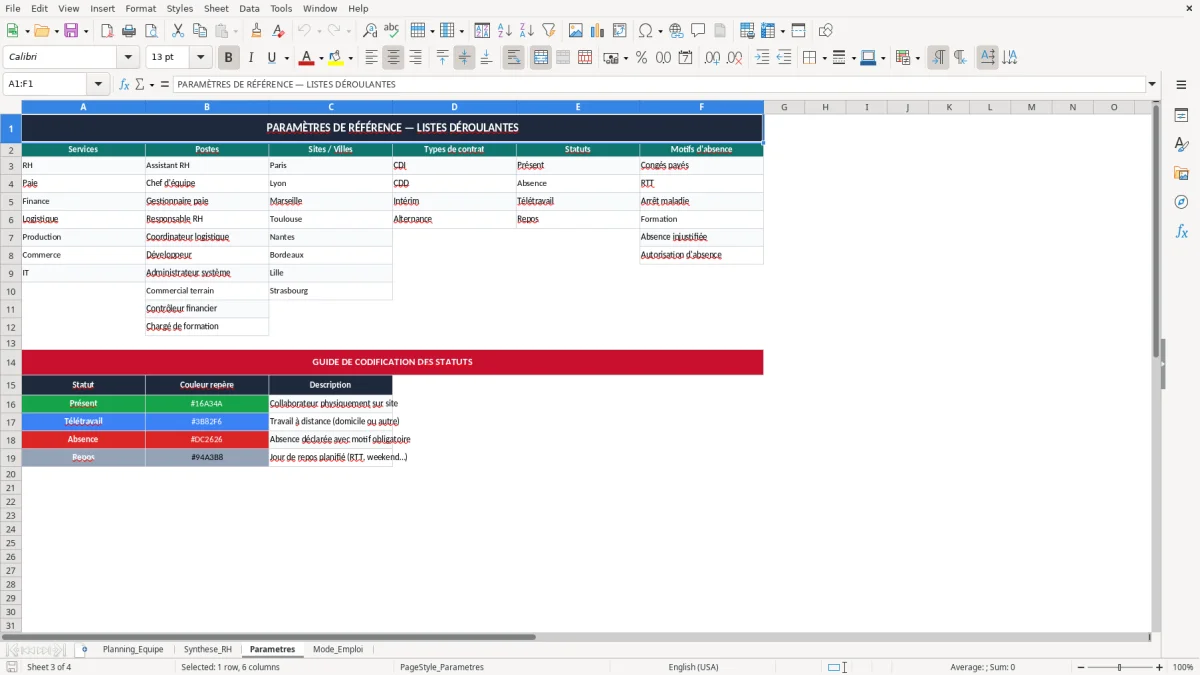Click row 14 header
This screenshot has height=675, width=1200.
click(x=11, y=362)
